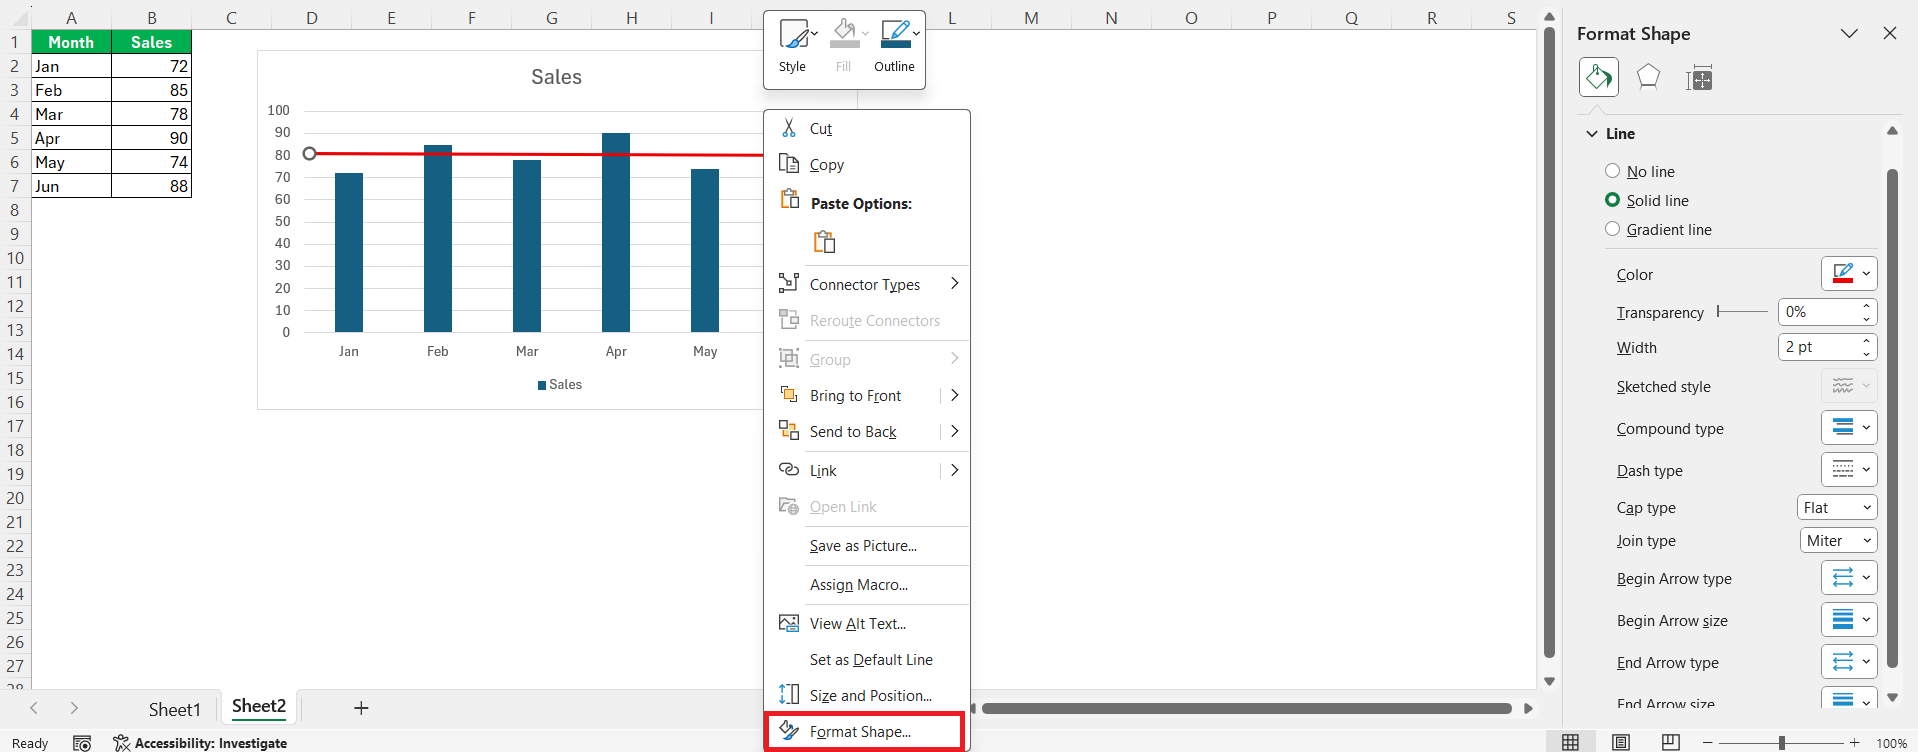
Task: Open Format Shape pane options chevron
Action: pos(1849,33)
